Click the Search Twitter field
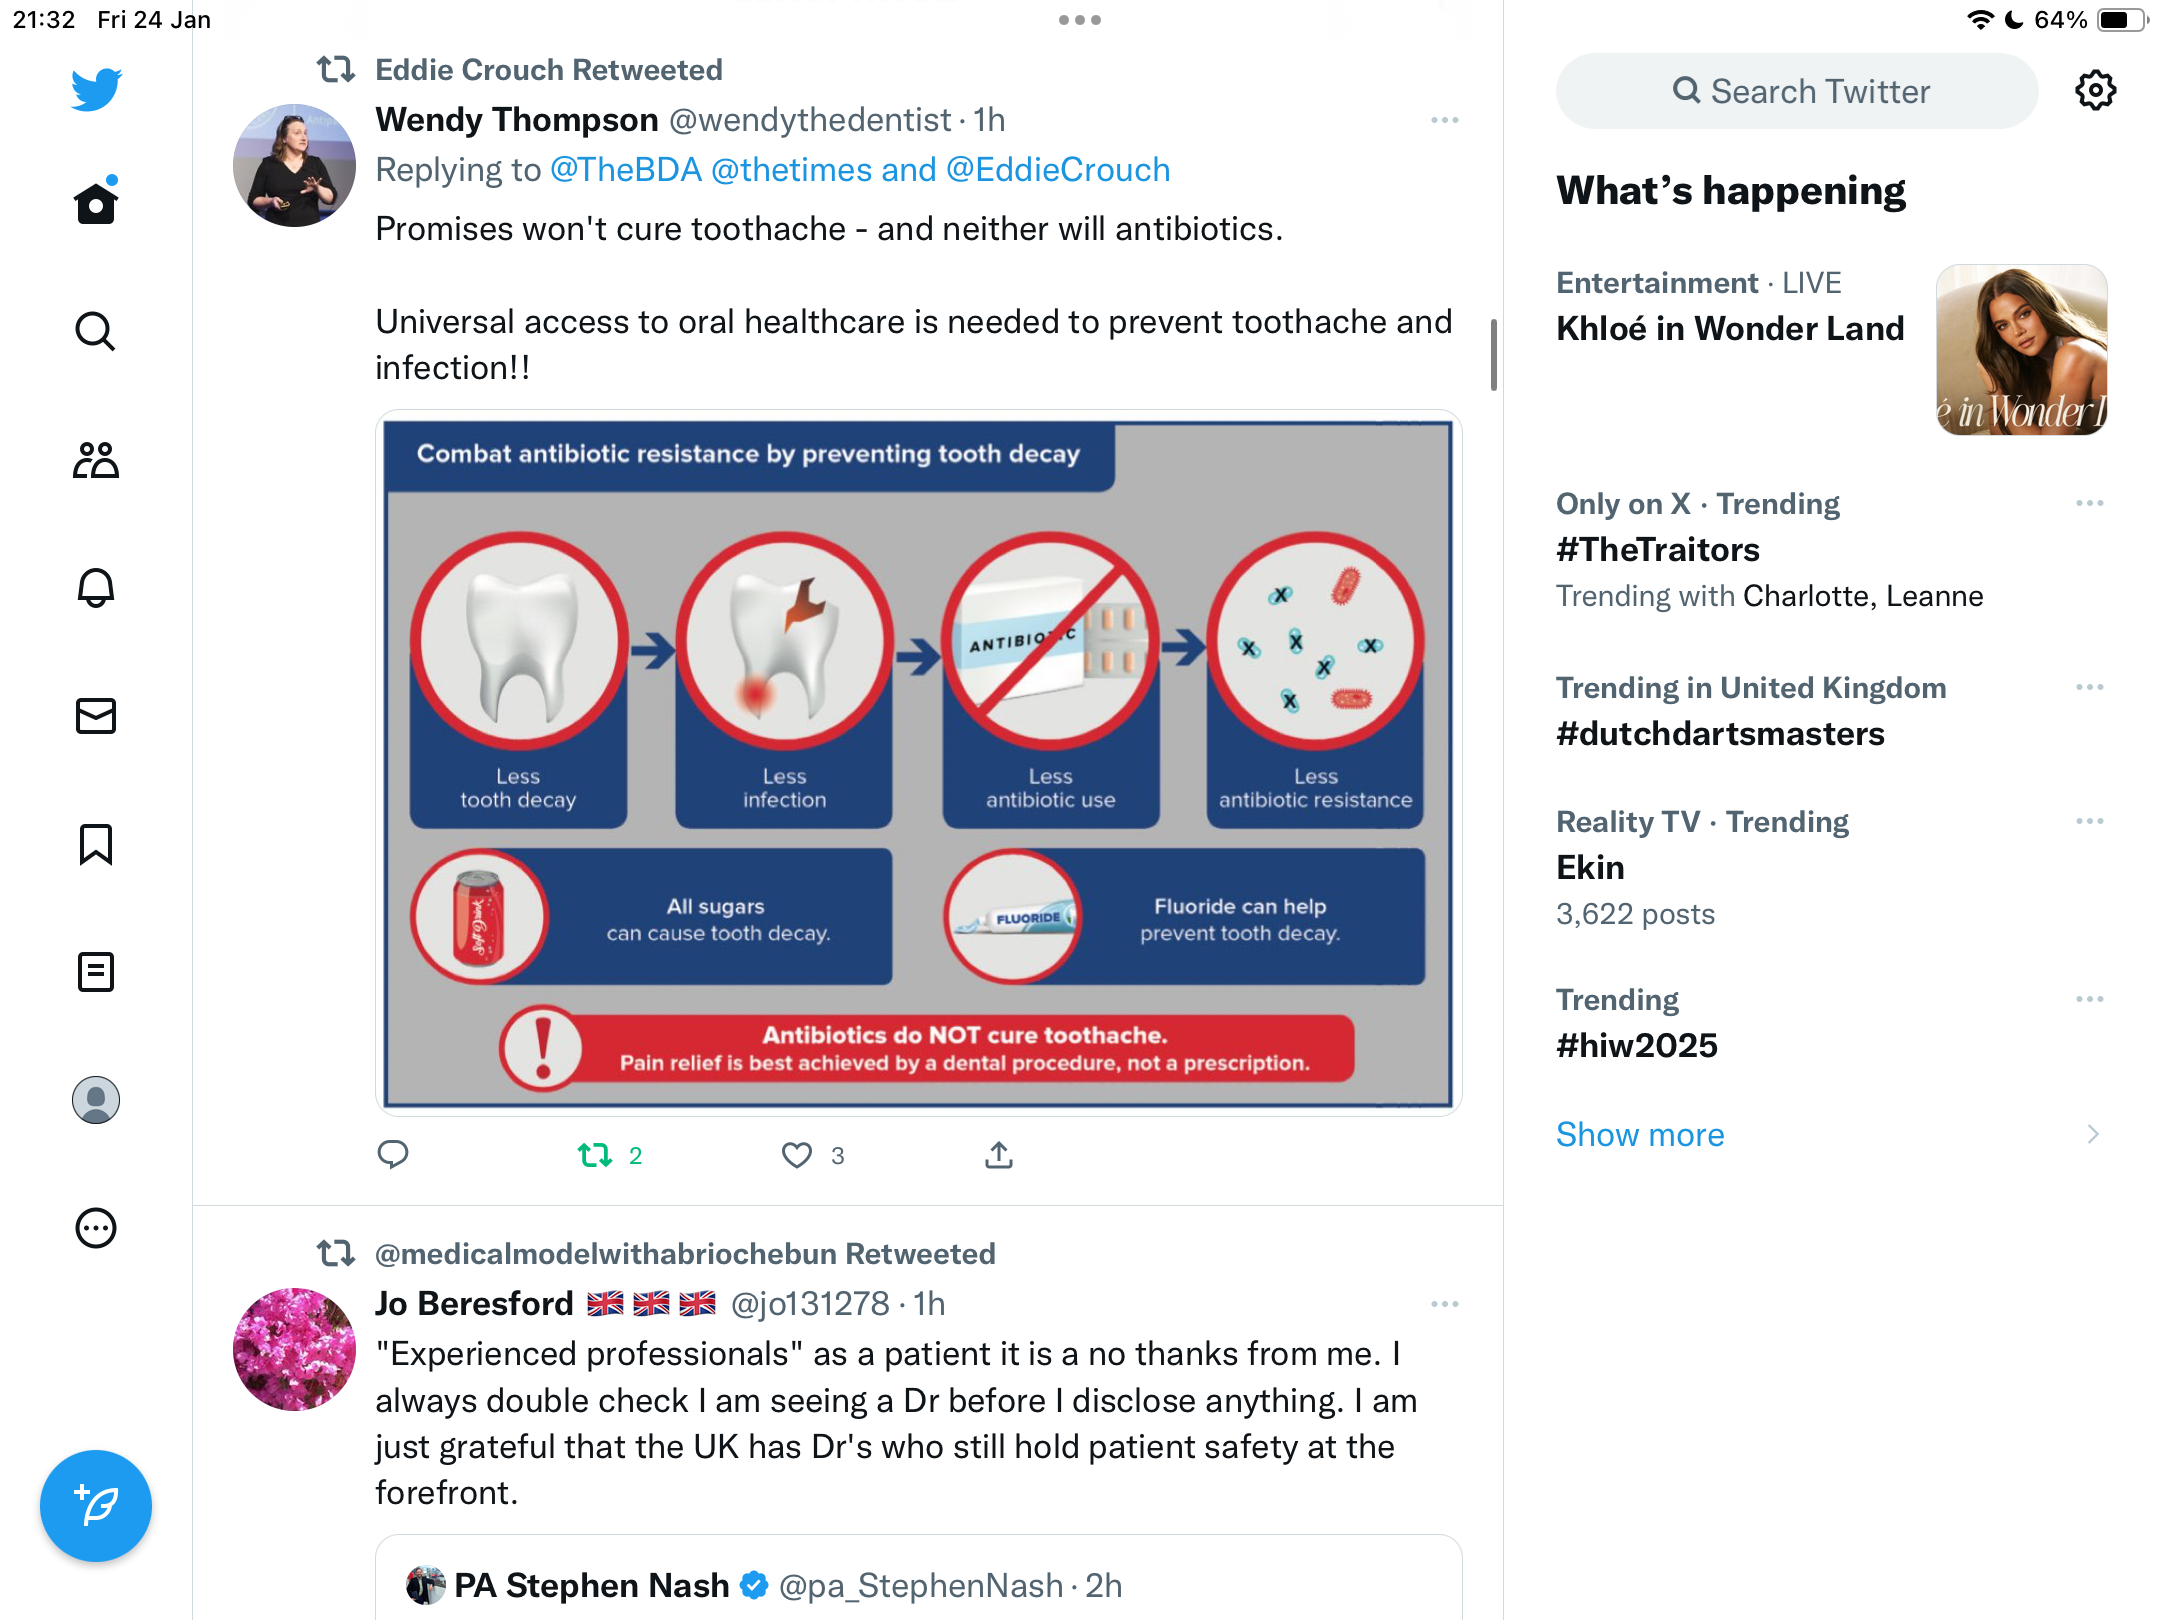The height and width of the screenshot is (1620, 2160). [1797, 91]
